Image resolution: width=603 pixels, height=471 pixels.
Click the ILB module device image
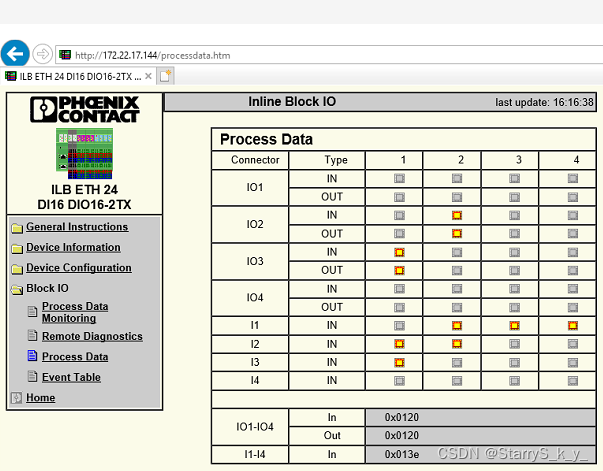click(x=85, y=153)
